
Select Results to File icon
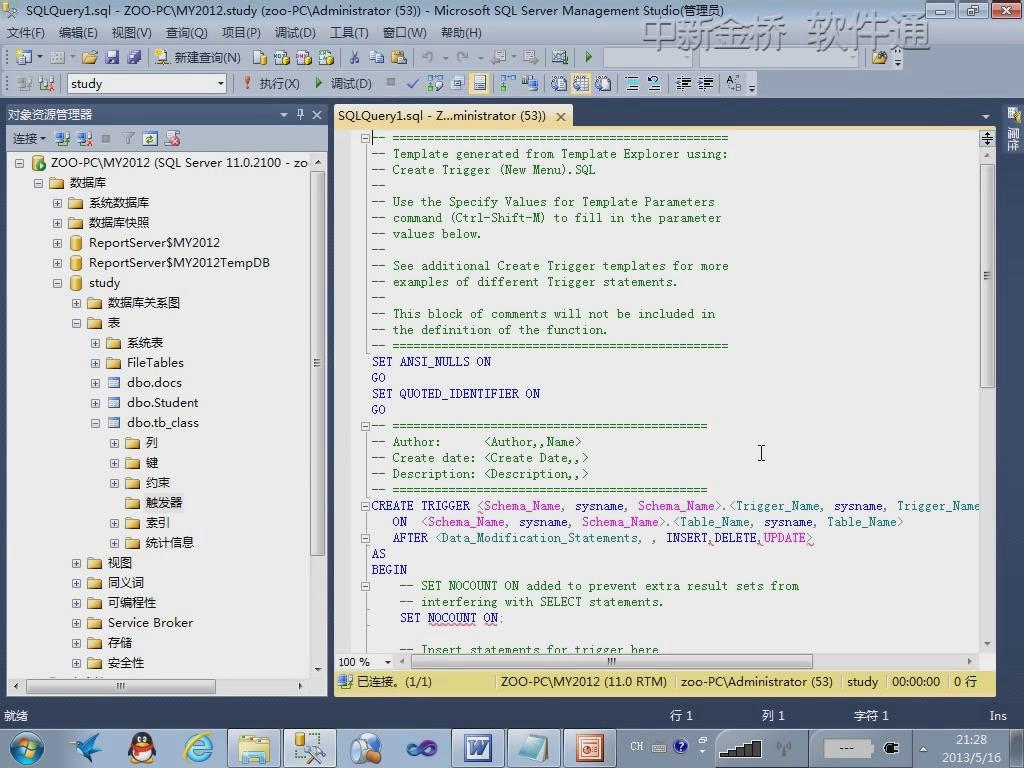(603, 84)
